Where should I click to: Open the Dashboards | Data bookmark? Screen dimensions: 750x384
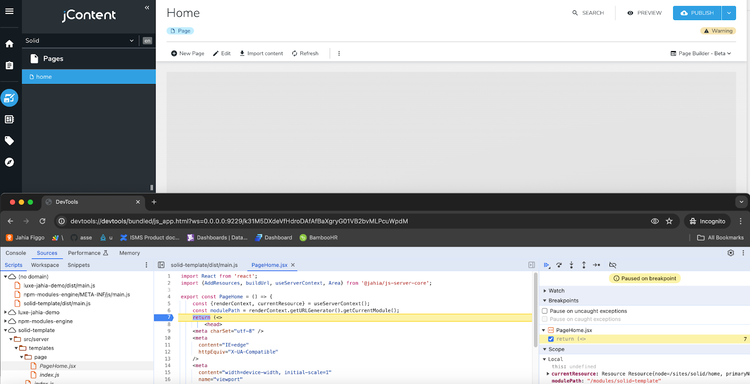pos(218,238)
